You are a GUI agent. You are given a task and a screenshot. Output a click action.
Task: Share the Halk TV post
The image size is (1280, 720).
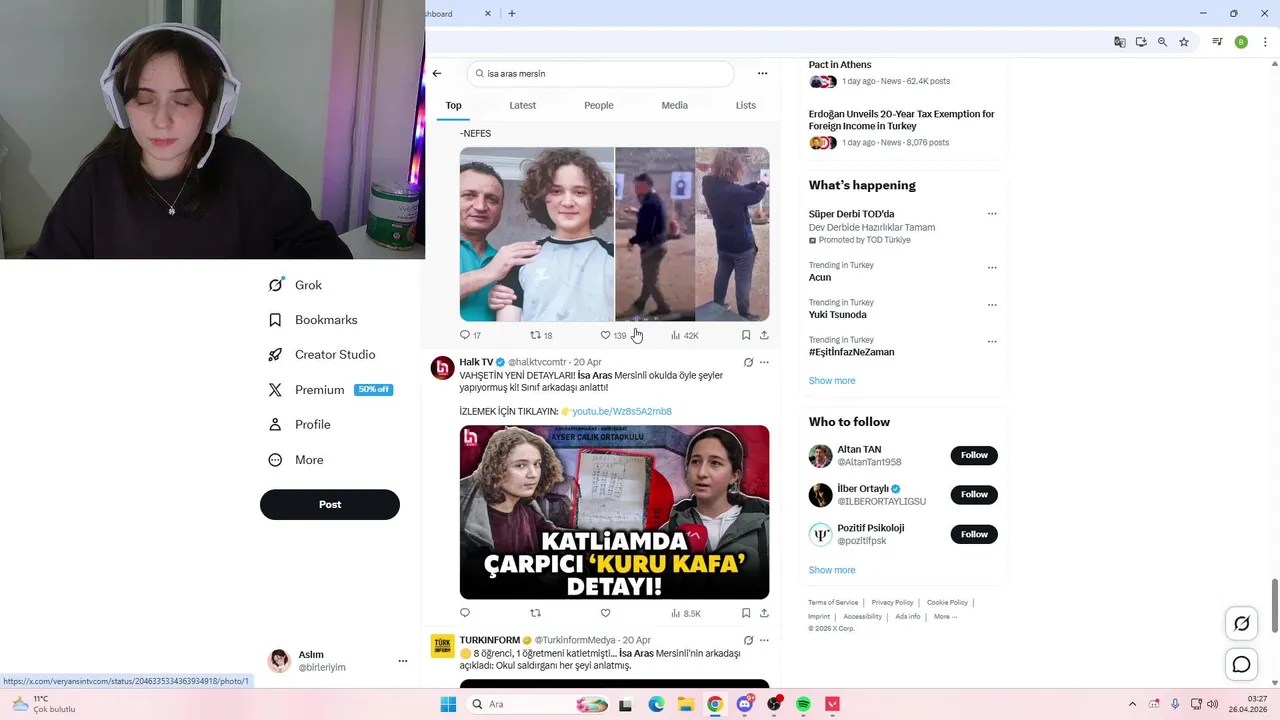pyautogui.click(x=764, y=613)
